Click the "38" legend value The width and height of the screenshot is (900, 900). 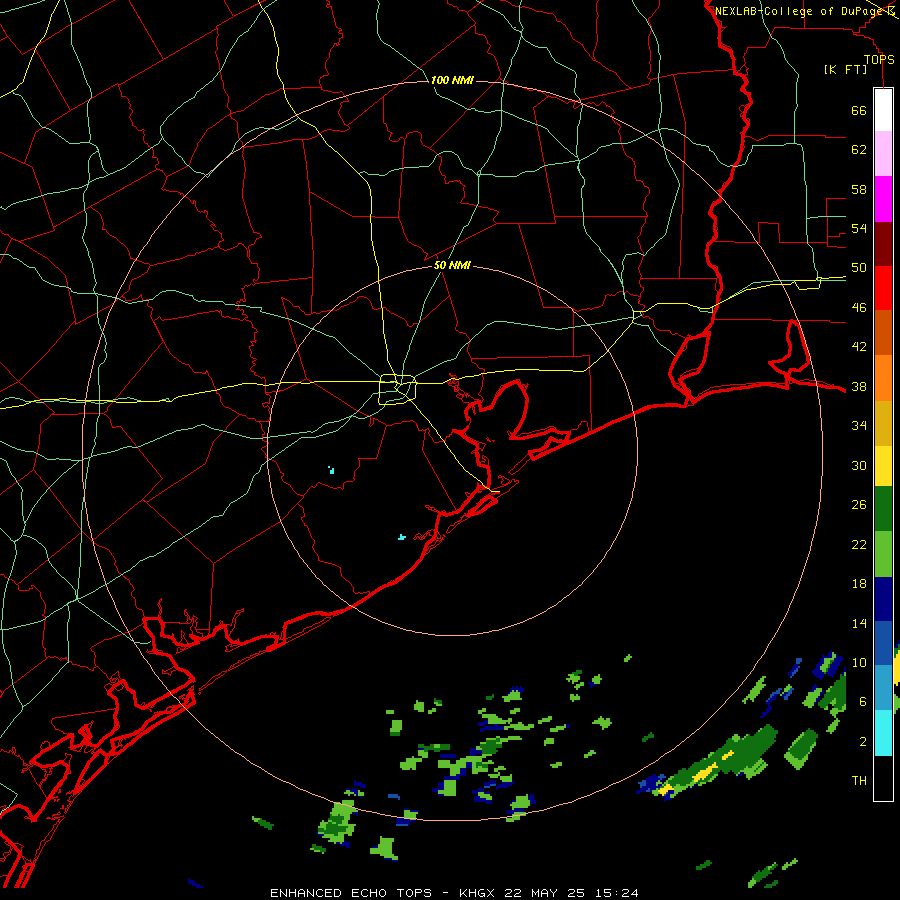click(x=859, y=386)
